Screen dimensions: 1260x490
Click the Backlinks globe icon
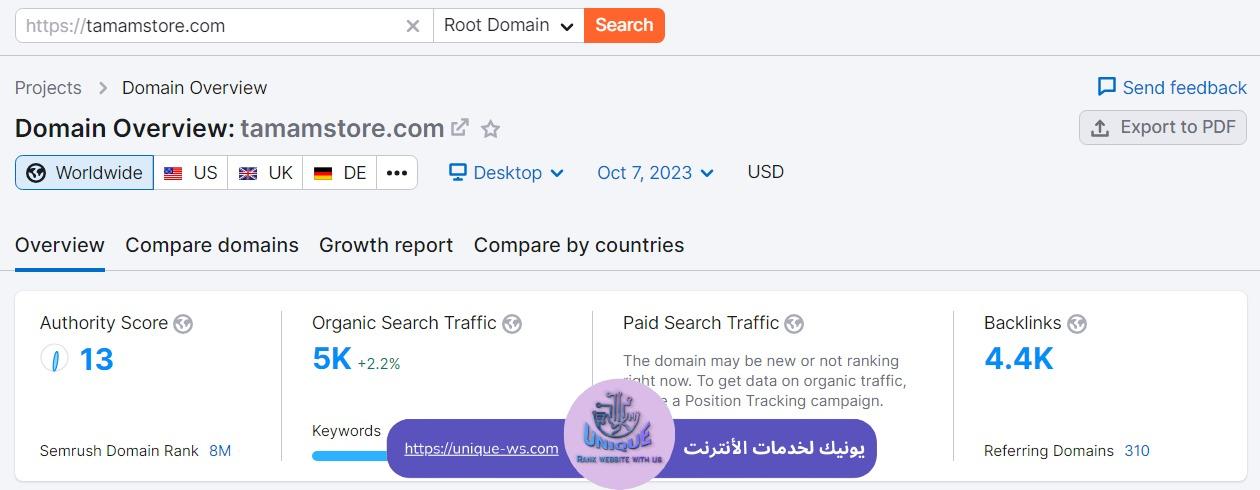tap(1077, 323)
